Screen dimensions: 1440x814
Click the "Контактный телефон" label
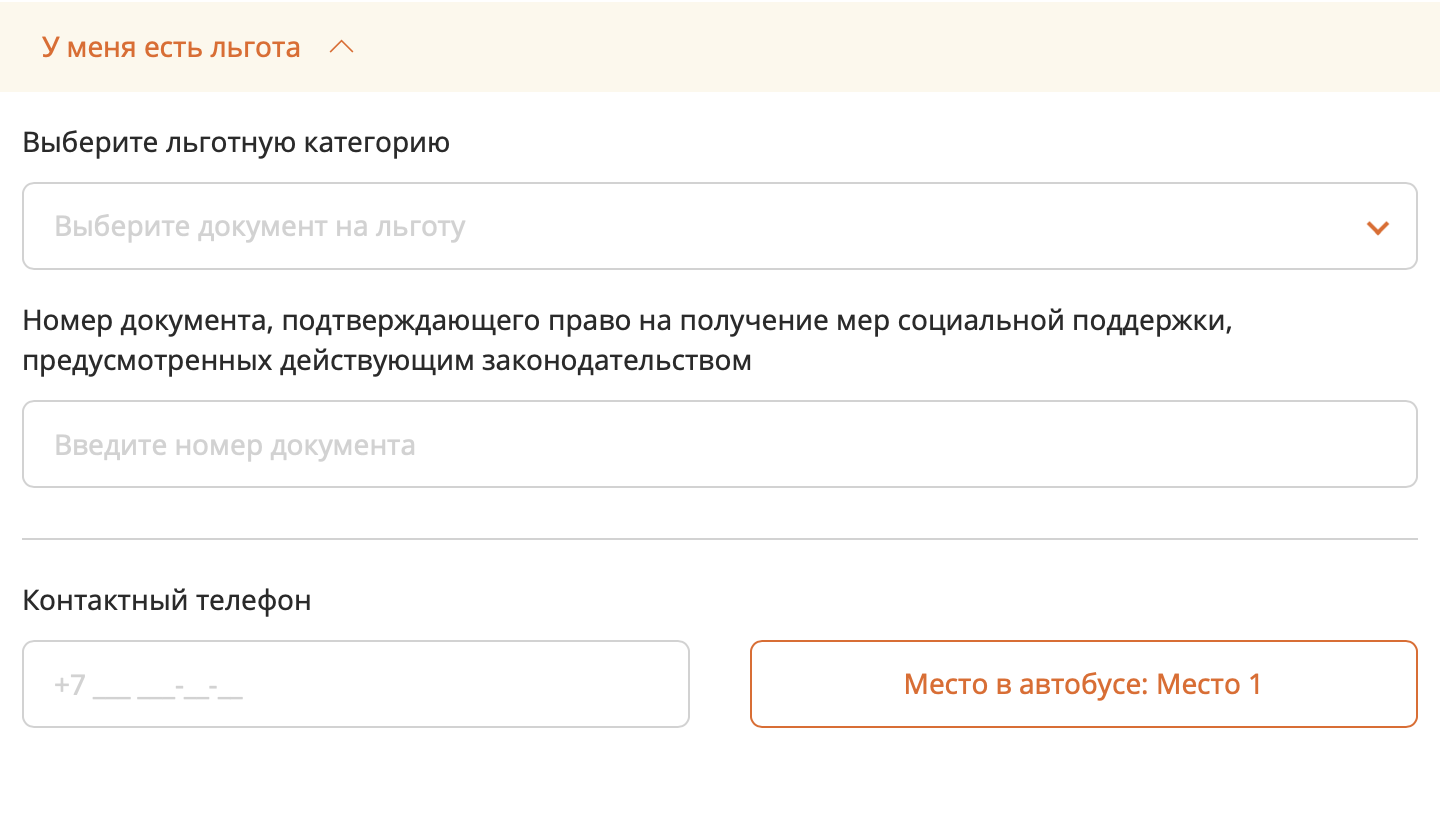click(167, 601)
